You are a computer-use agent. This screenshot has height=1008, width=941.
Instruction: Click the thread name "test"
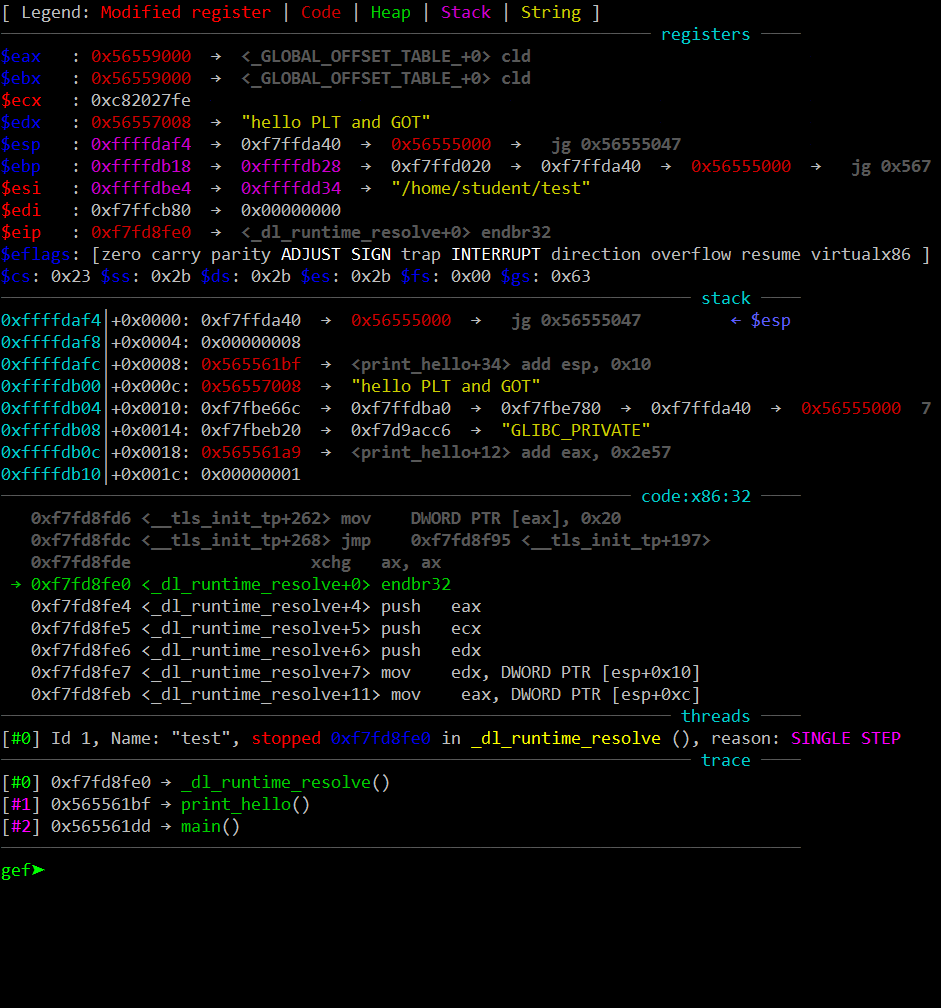[201, 738]
